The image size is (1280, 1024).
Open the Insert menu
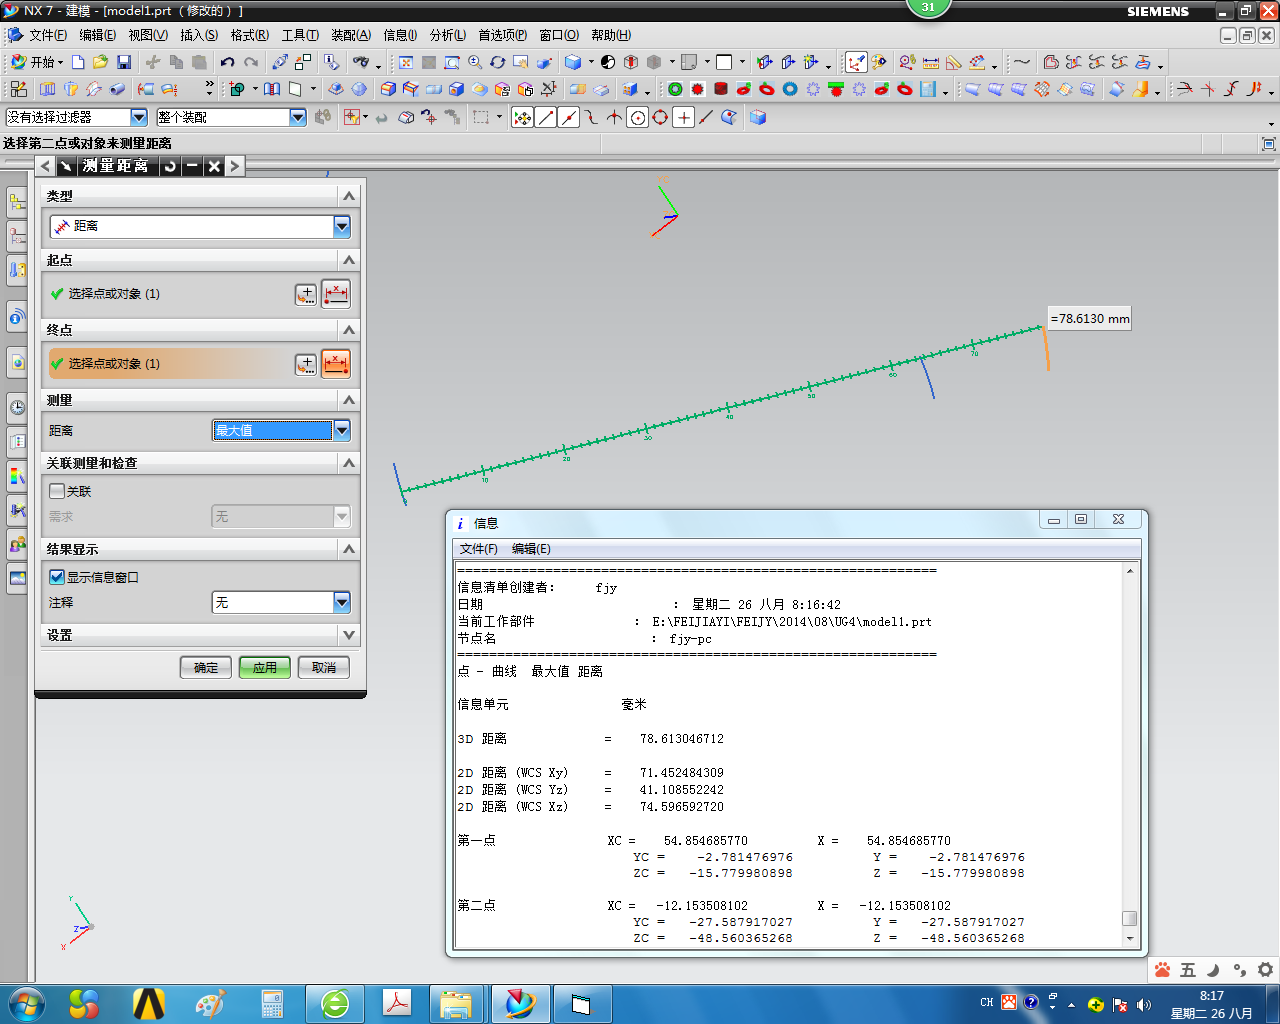199,35
